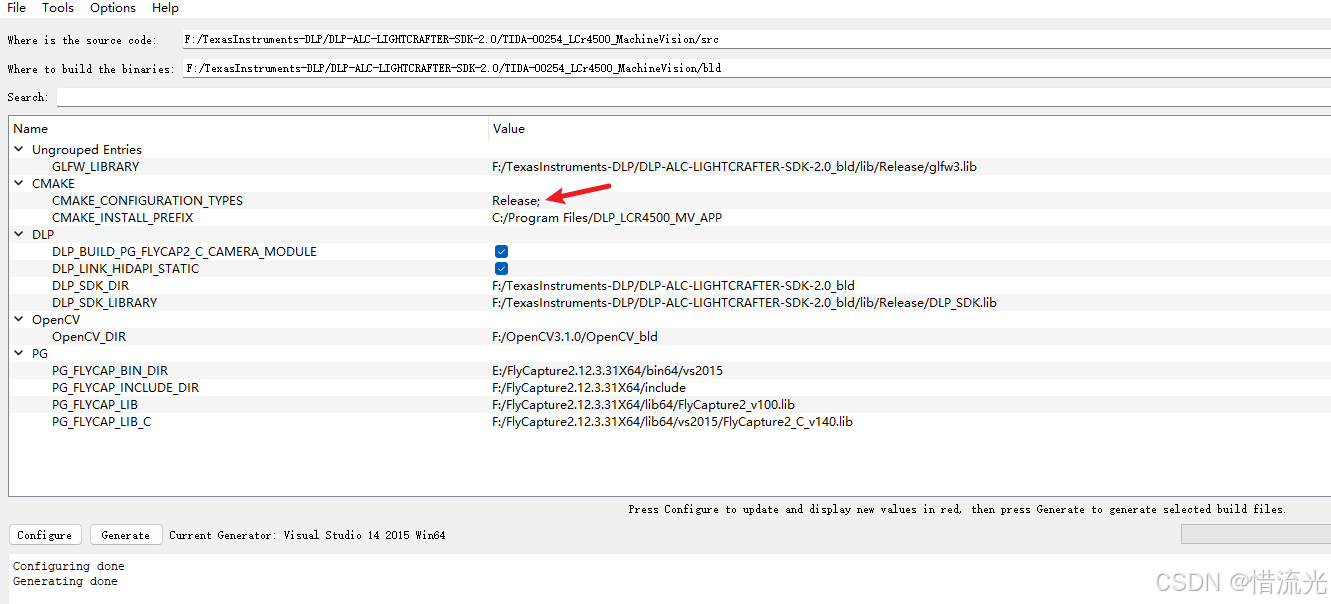The image size is (1331, 604).
Task: Select the GLFW_LIBRARY entry
Action: tap(96, 167)
